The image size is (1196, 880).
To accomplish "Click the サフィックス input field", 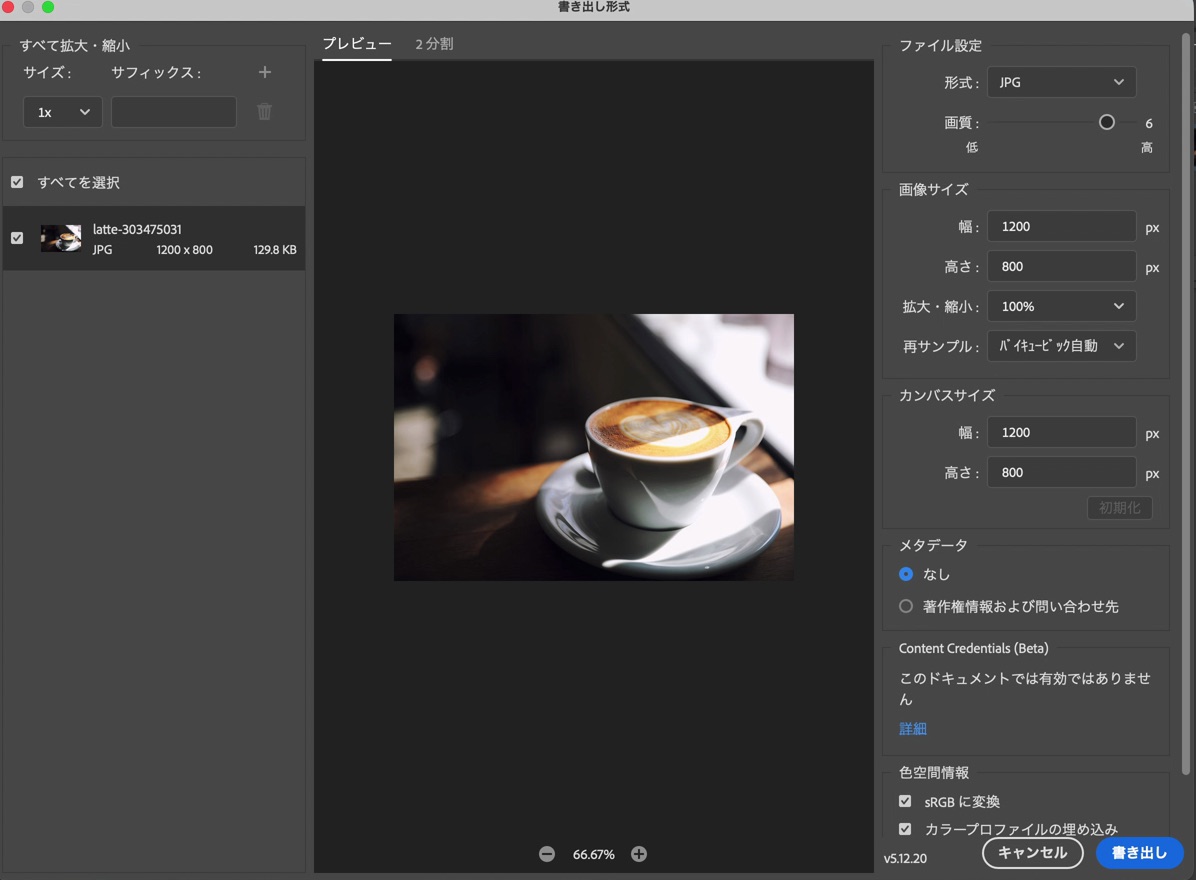I will tap(174, 112).
